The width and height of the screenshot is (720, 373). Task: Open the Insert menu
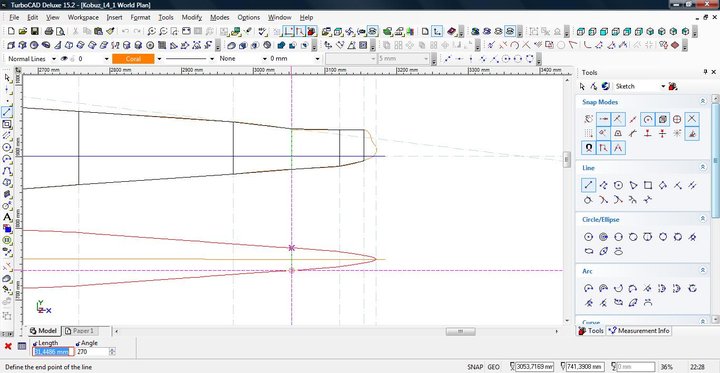[x=114, y=17]
